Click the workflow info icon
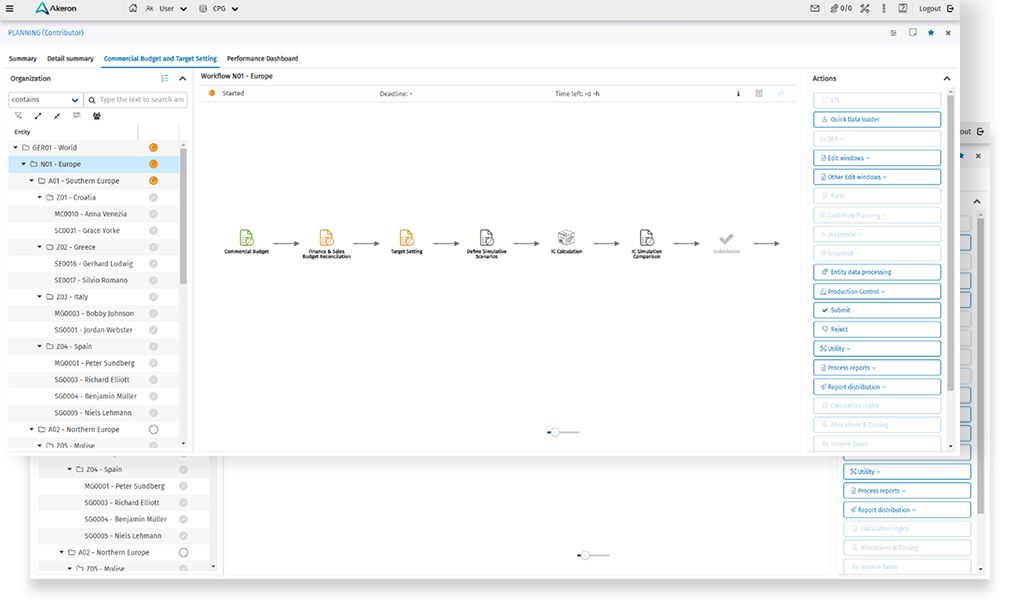Viewport: 1024px width, 612px height. [x=738, y=94]
